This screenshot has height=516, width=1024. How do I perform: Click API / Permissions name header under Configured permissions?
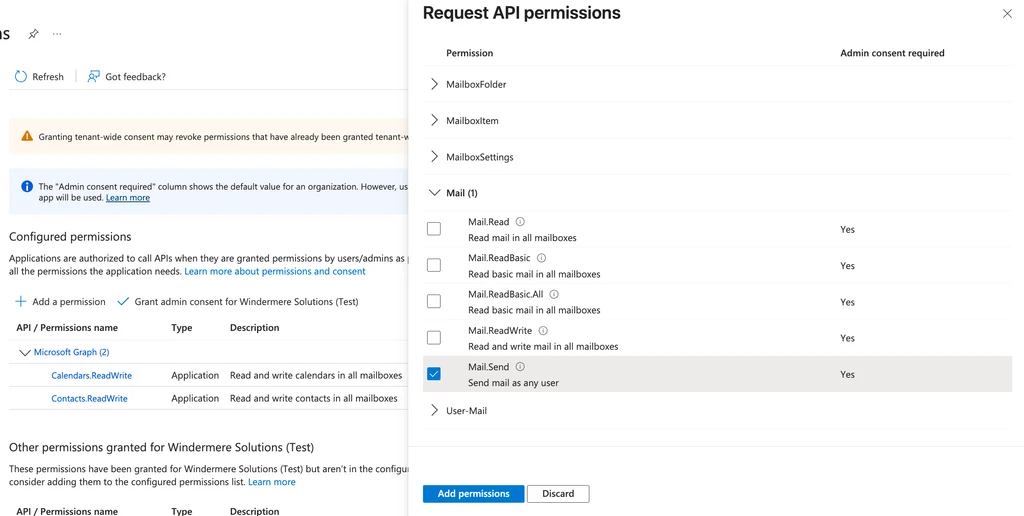(67, 328)
